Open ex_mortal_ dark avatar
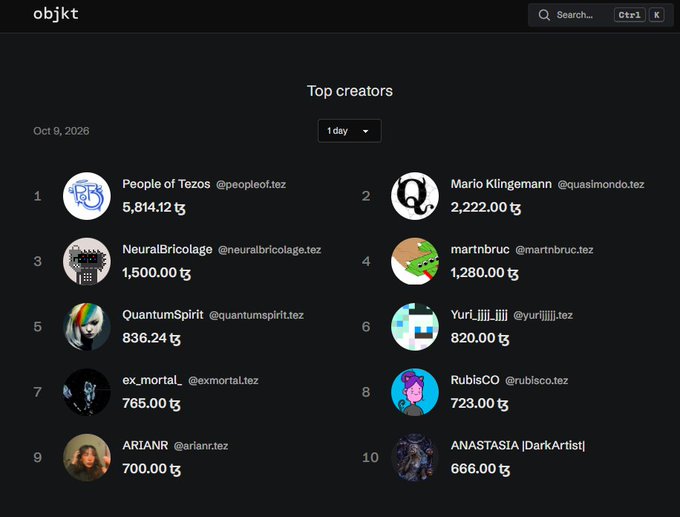The width and height of the screenshot is (680, 517). [x=87, y=392]
